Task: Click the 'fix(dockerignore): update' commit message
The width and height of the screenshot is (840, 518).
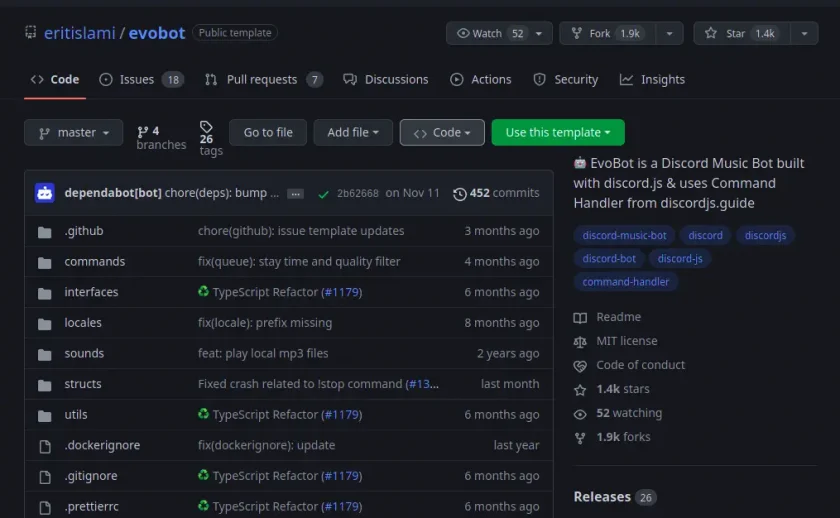Action: [x=266, y=445]
